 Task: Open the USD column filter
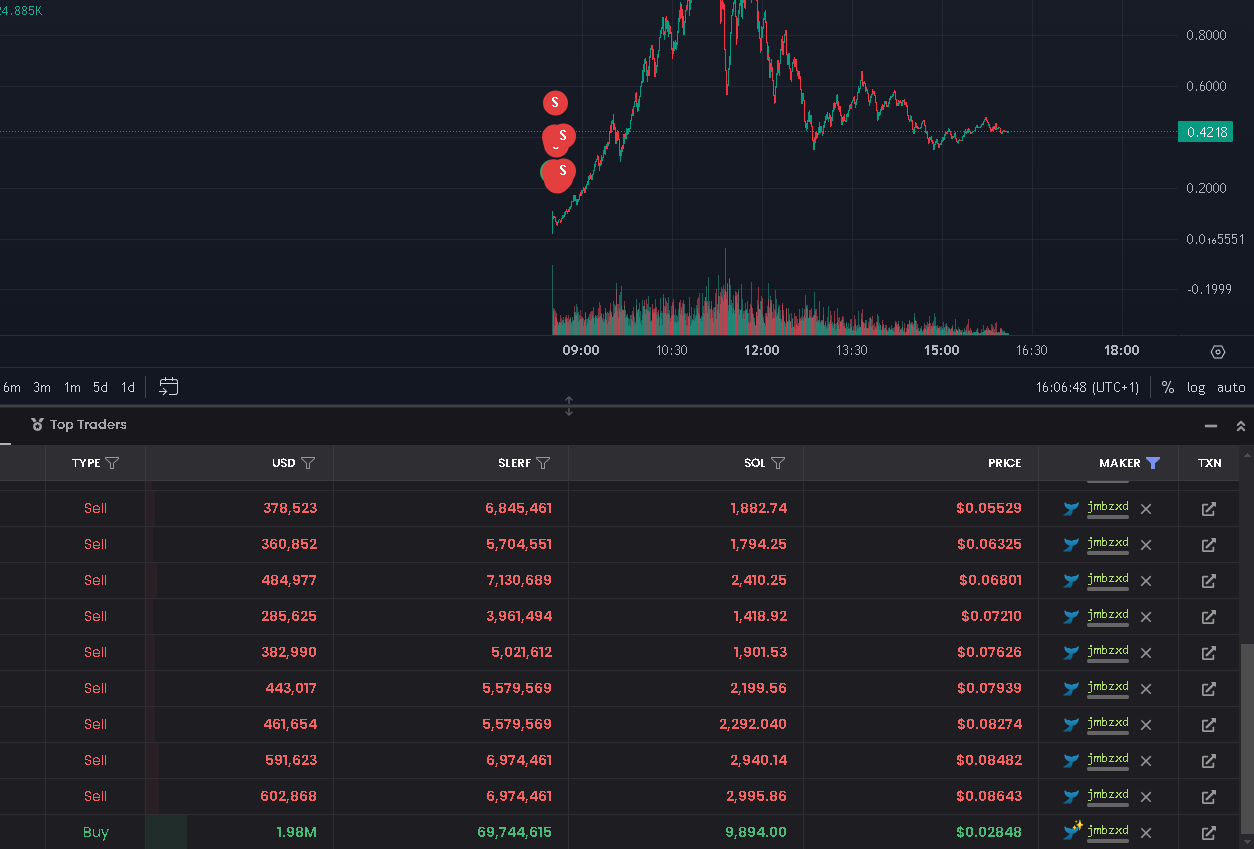coord(308,463)
